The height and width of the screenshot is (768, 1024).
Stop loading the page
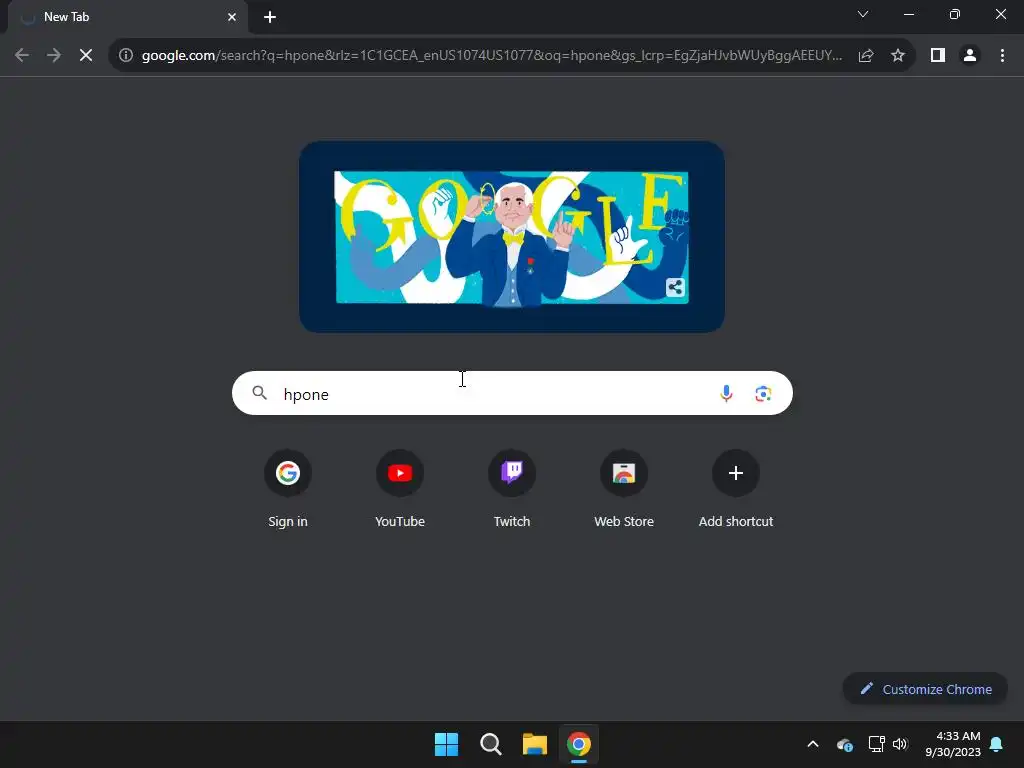pyautogui.click(x=86, y=56)
